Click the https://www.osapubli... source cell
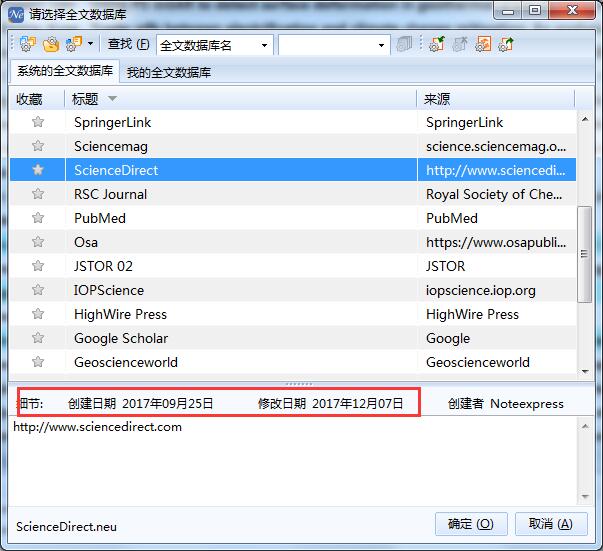The image size is (603, 551). point(496,242)
